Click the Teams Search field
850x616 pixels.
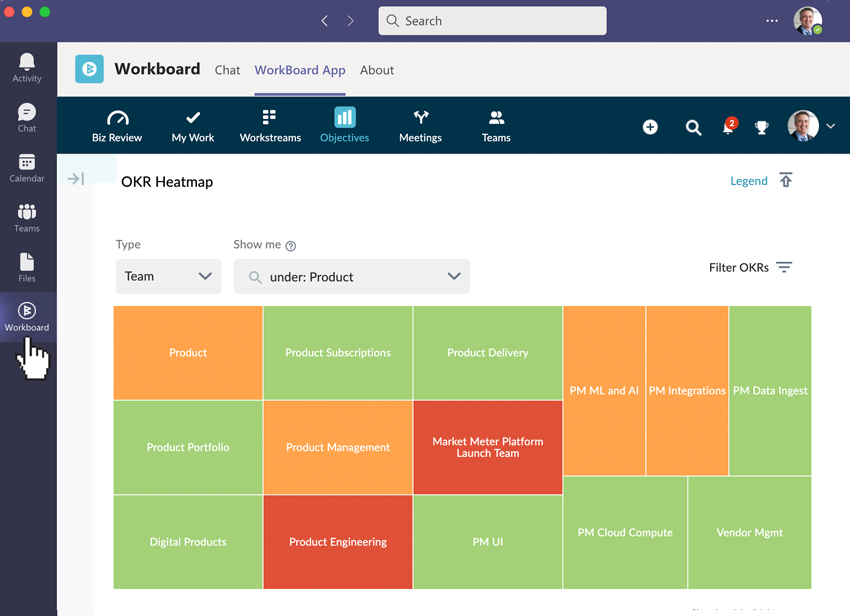pyautogui.click(x=492, y=21)
